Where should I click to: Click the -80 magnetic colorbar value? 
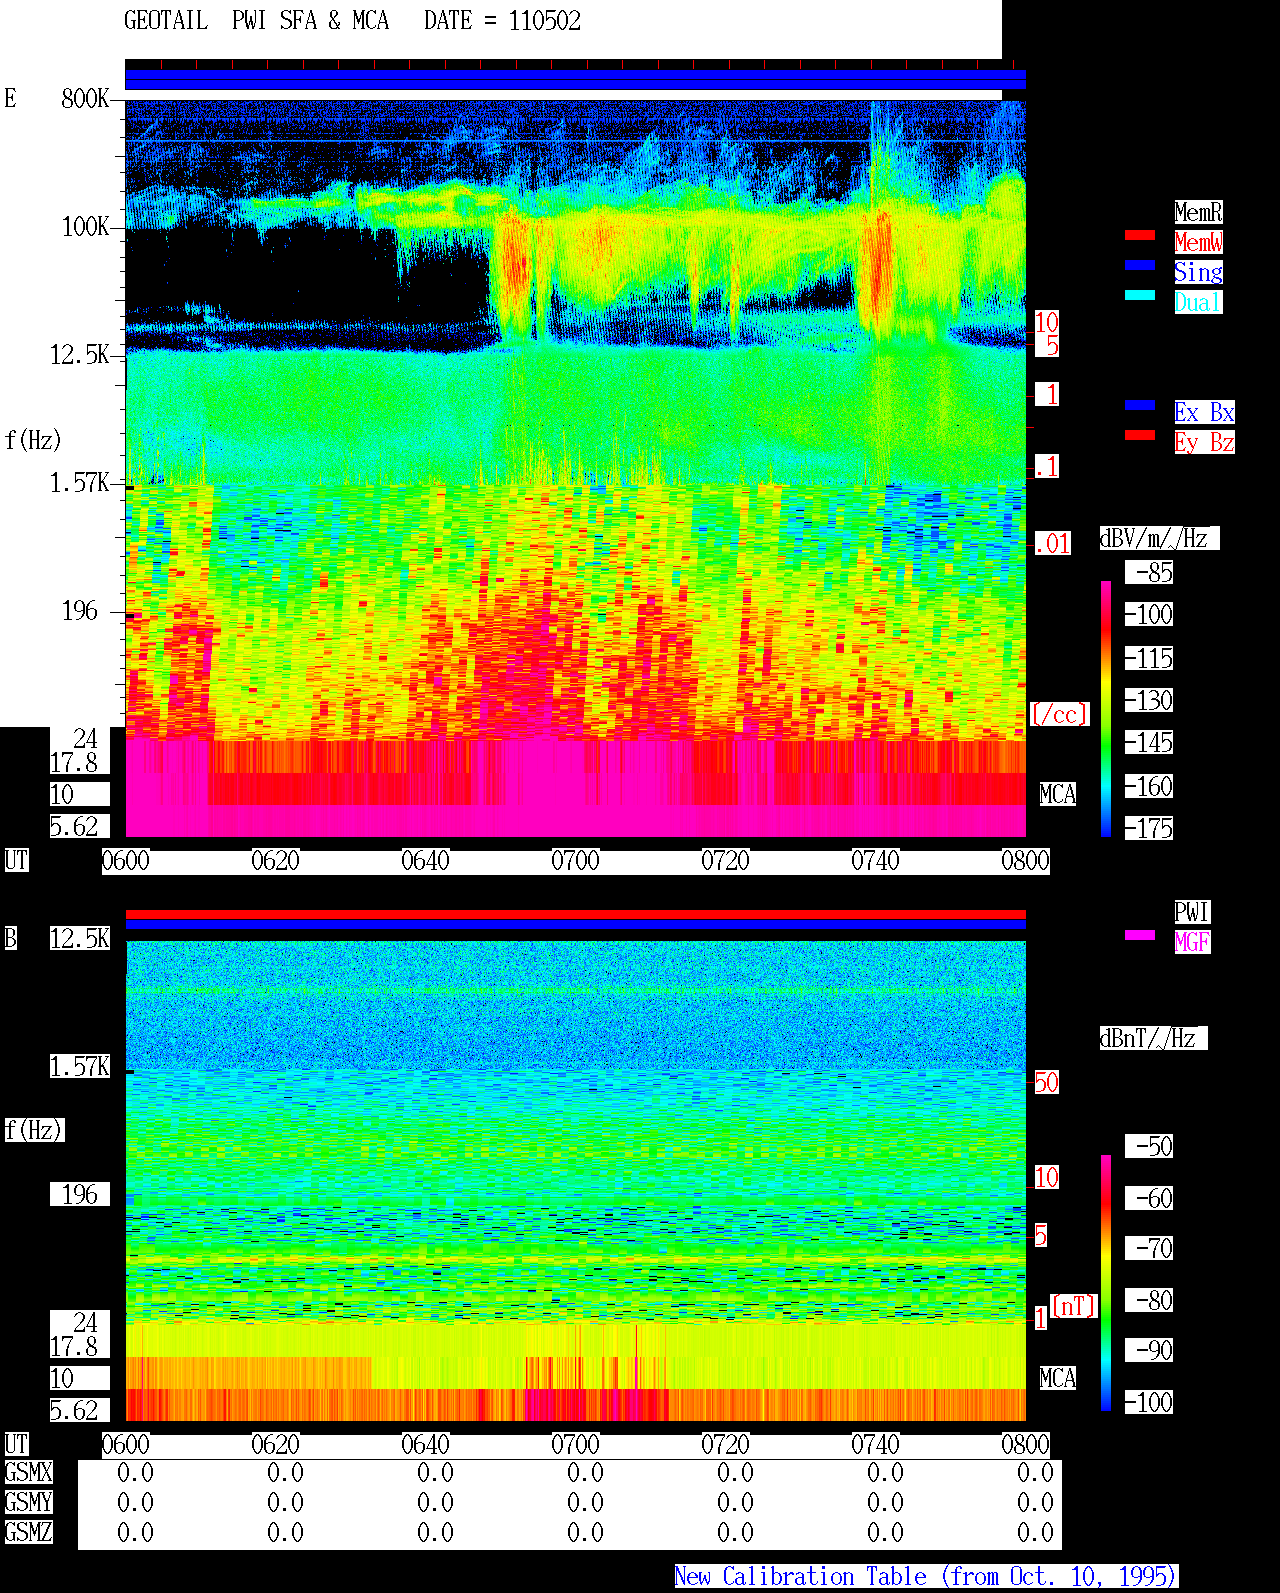click(x=1150, y=1300)
